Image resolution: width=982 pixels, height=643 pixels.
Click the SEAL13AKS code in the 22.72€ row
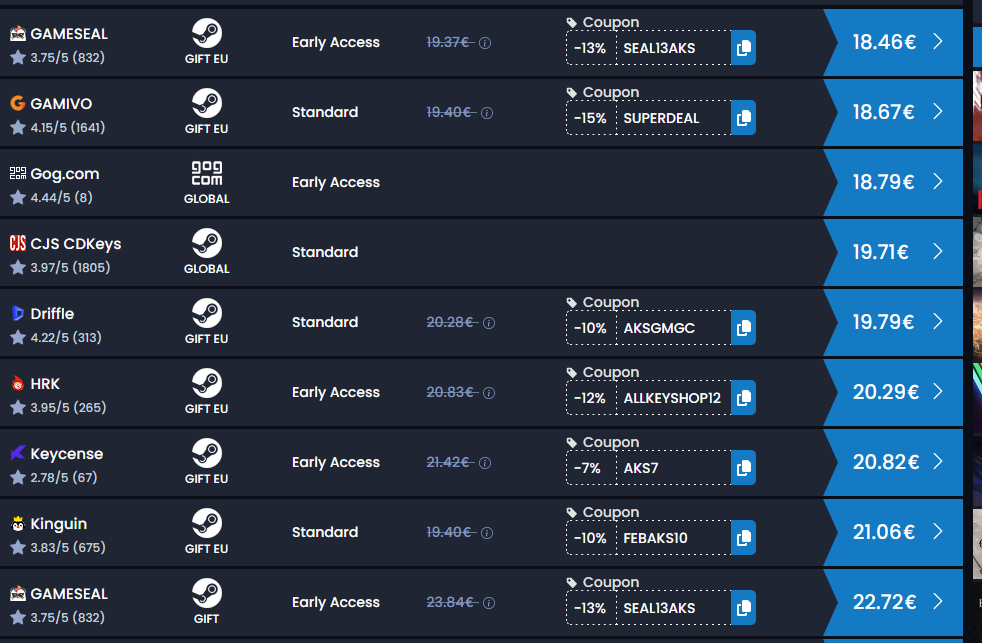pyautogui.click(x=659, y=608)
